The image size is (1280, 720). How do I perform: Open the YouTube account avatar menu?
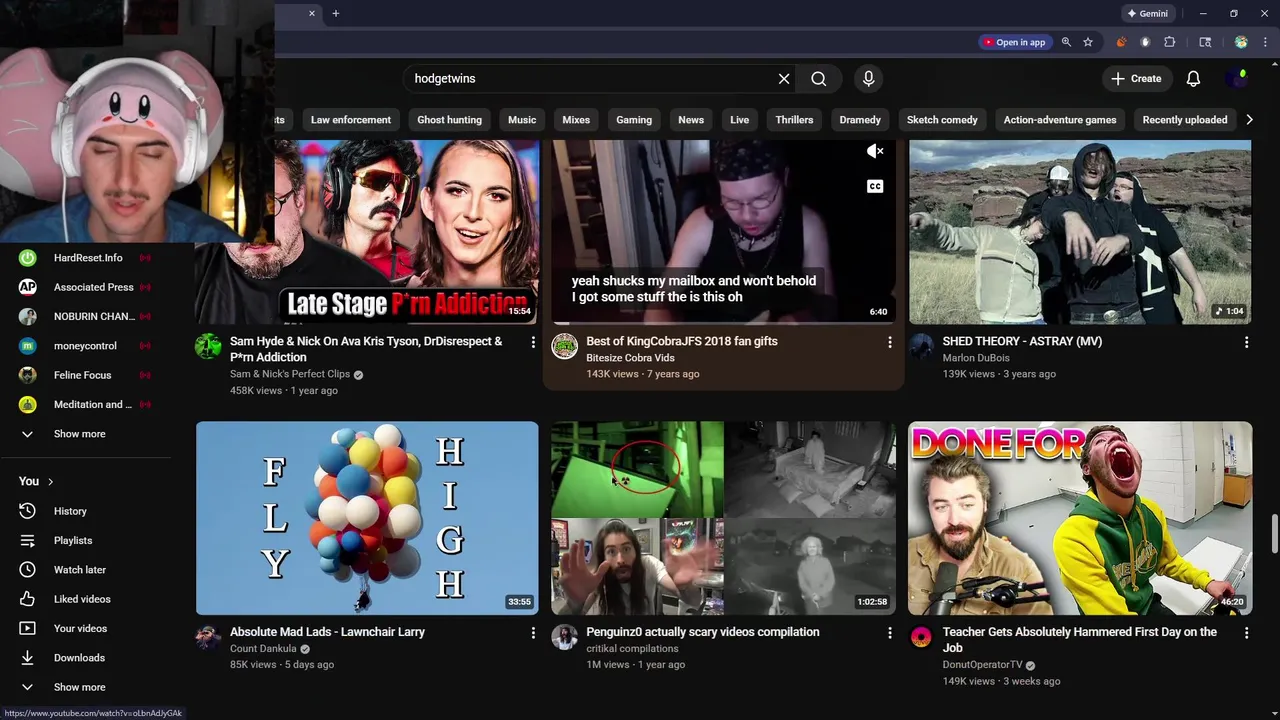[x=1239, y=78]
